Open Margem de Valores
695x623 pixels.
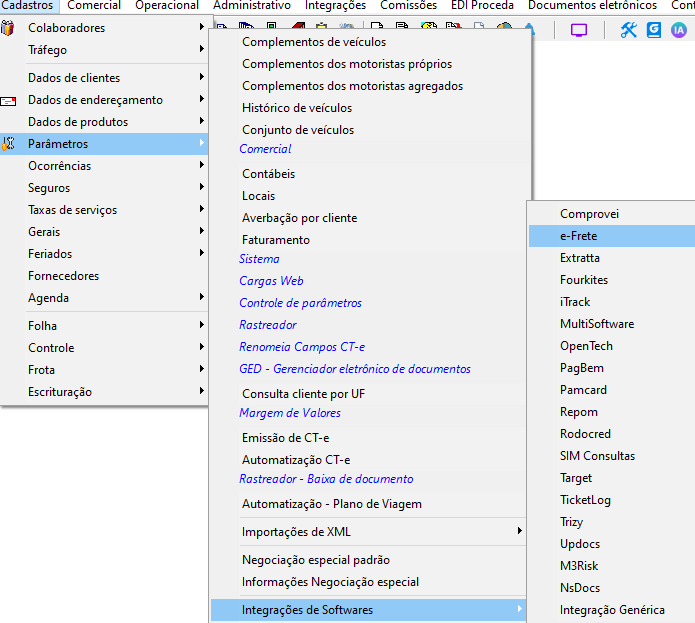(x=290, y=413)
